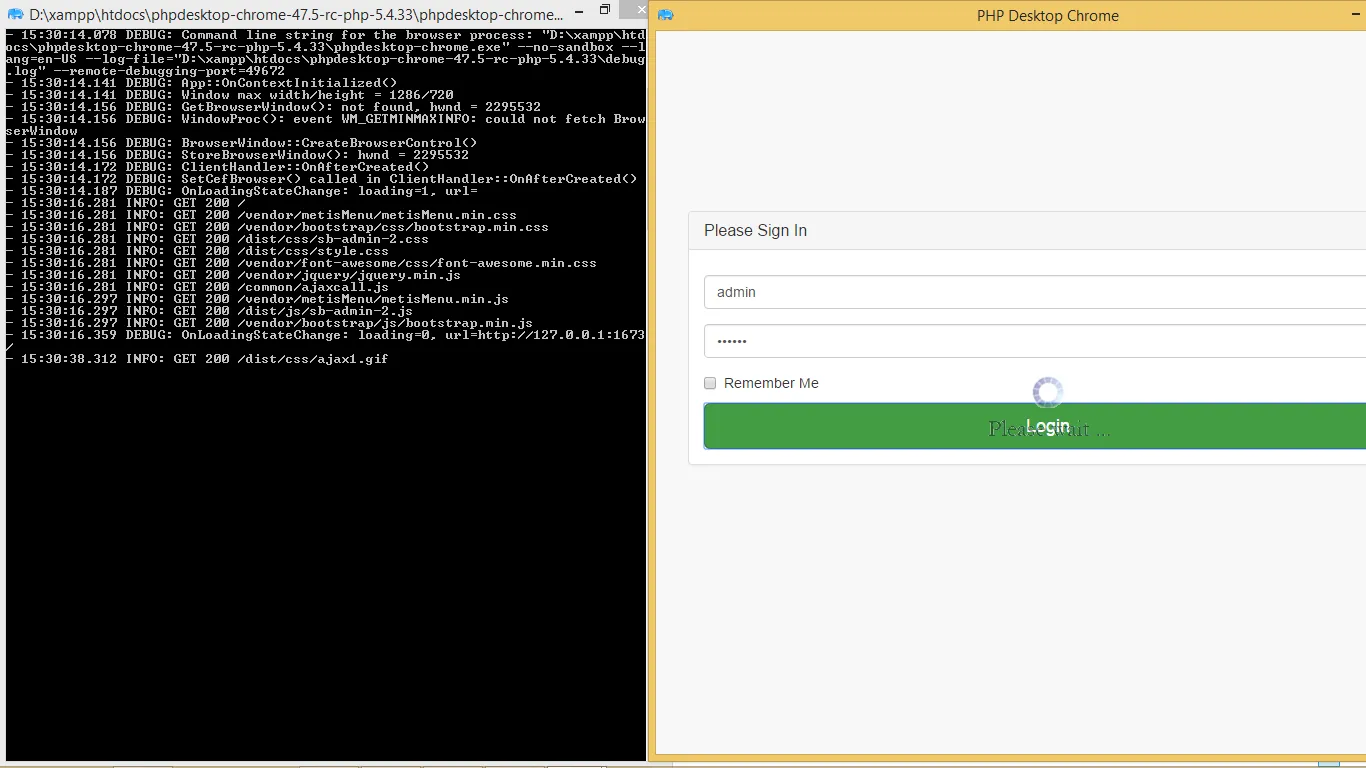
Task: Click the green Login button
Action: coord(1035,426)
